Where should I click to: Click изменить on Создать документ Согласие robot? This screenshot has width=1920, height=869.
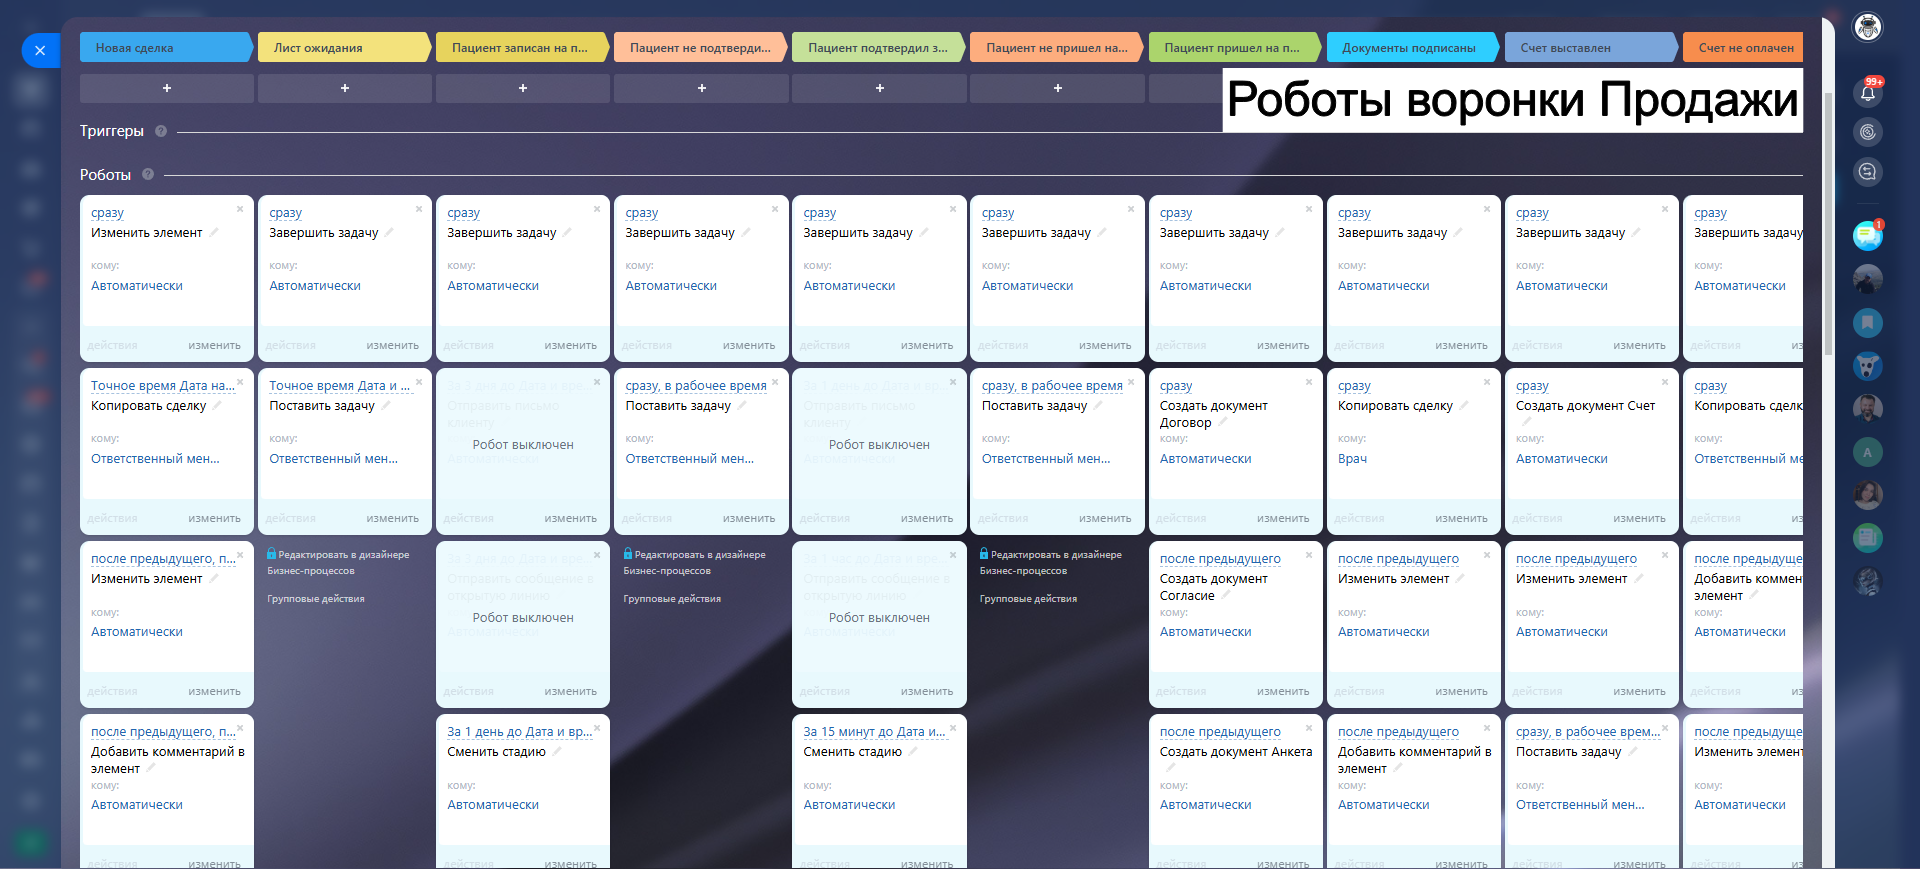tap(1283, 692)
